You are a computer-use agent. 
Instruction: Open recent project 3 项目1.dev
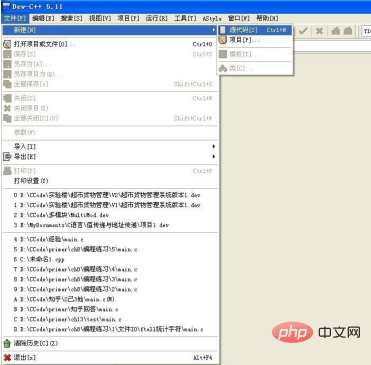(110, 225)
